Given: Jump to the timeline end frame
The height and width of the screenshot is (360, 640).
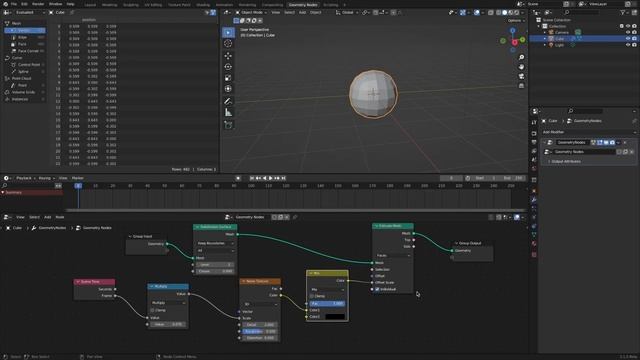Looking at the screenshot, I should (x=283, y=178).
